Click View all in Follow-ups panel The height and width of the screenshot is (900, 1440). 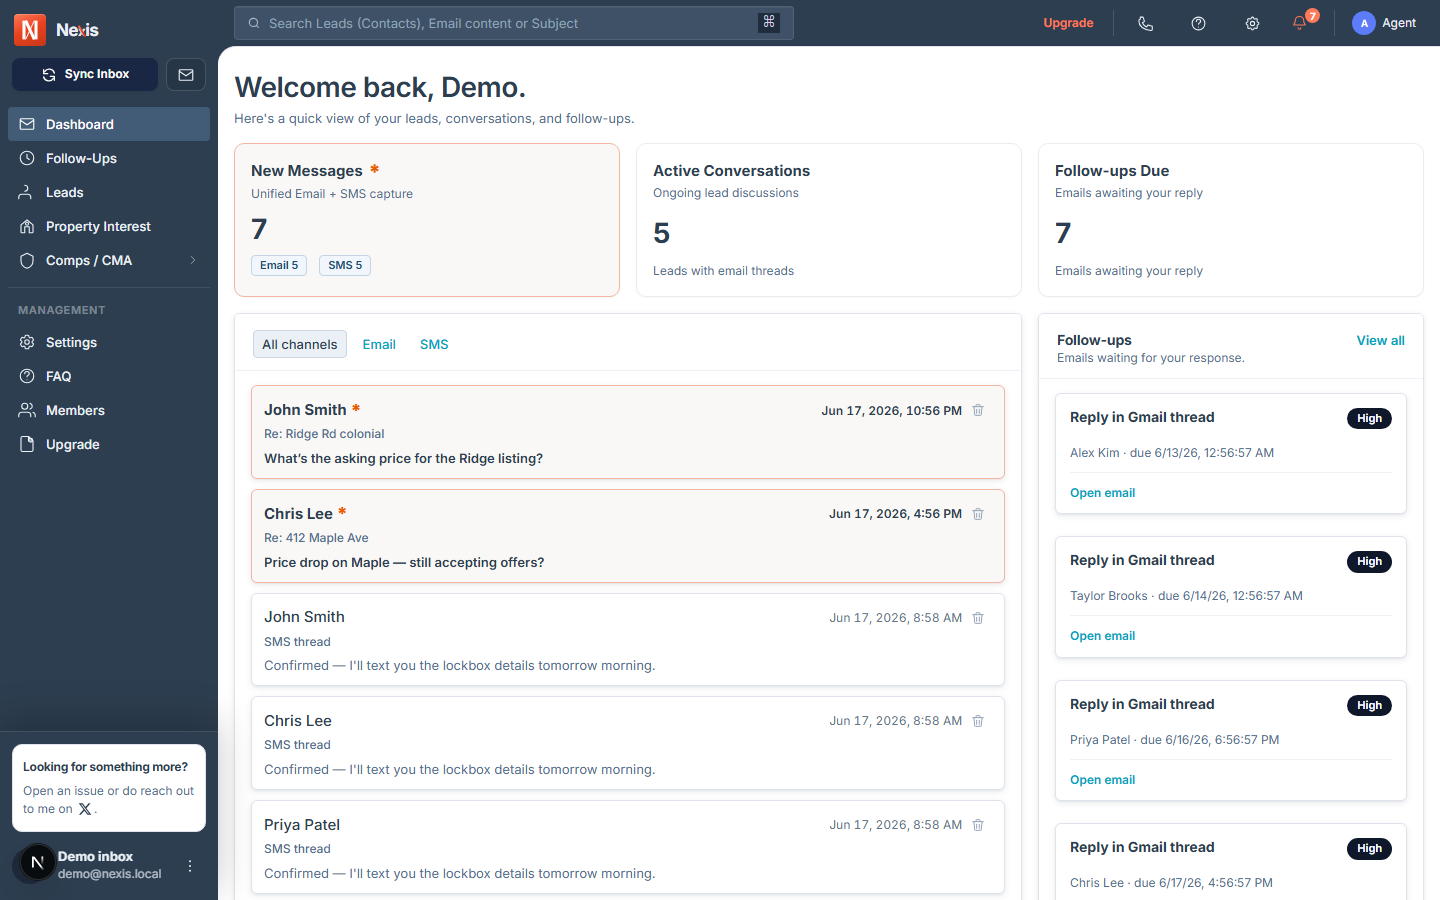pyautogui.click(x=1380, y=340)
